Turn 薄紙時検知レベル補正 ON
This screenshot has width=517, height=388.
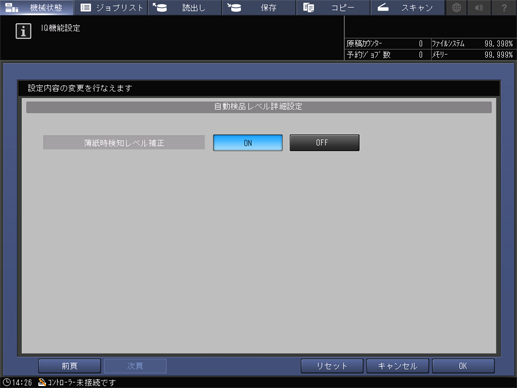click(248, 143)
